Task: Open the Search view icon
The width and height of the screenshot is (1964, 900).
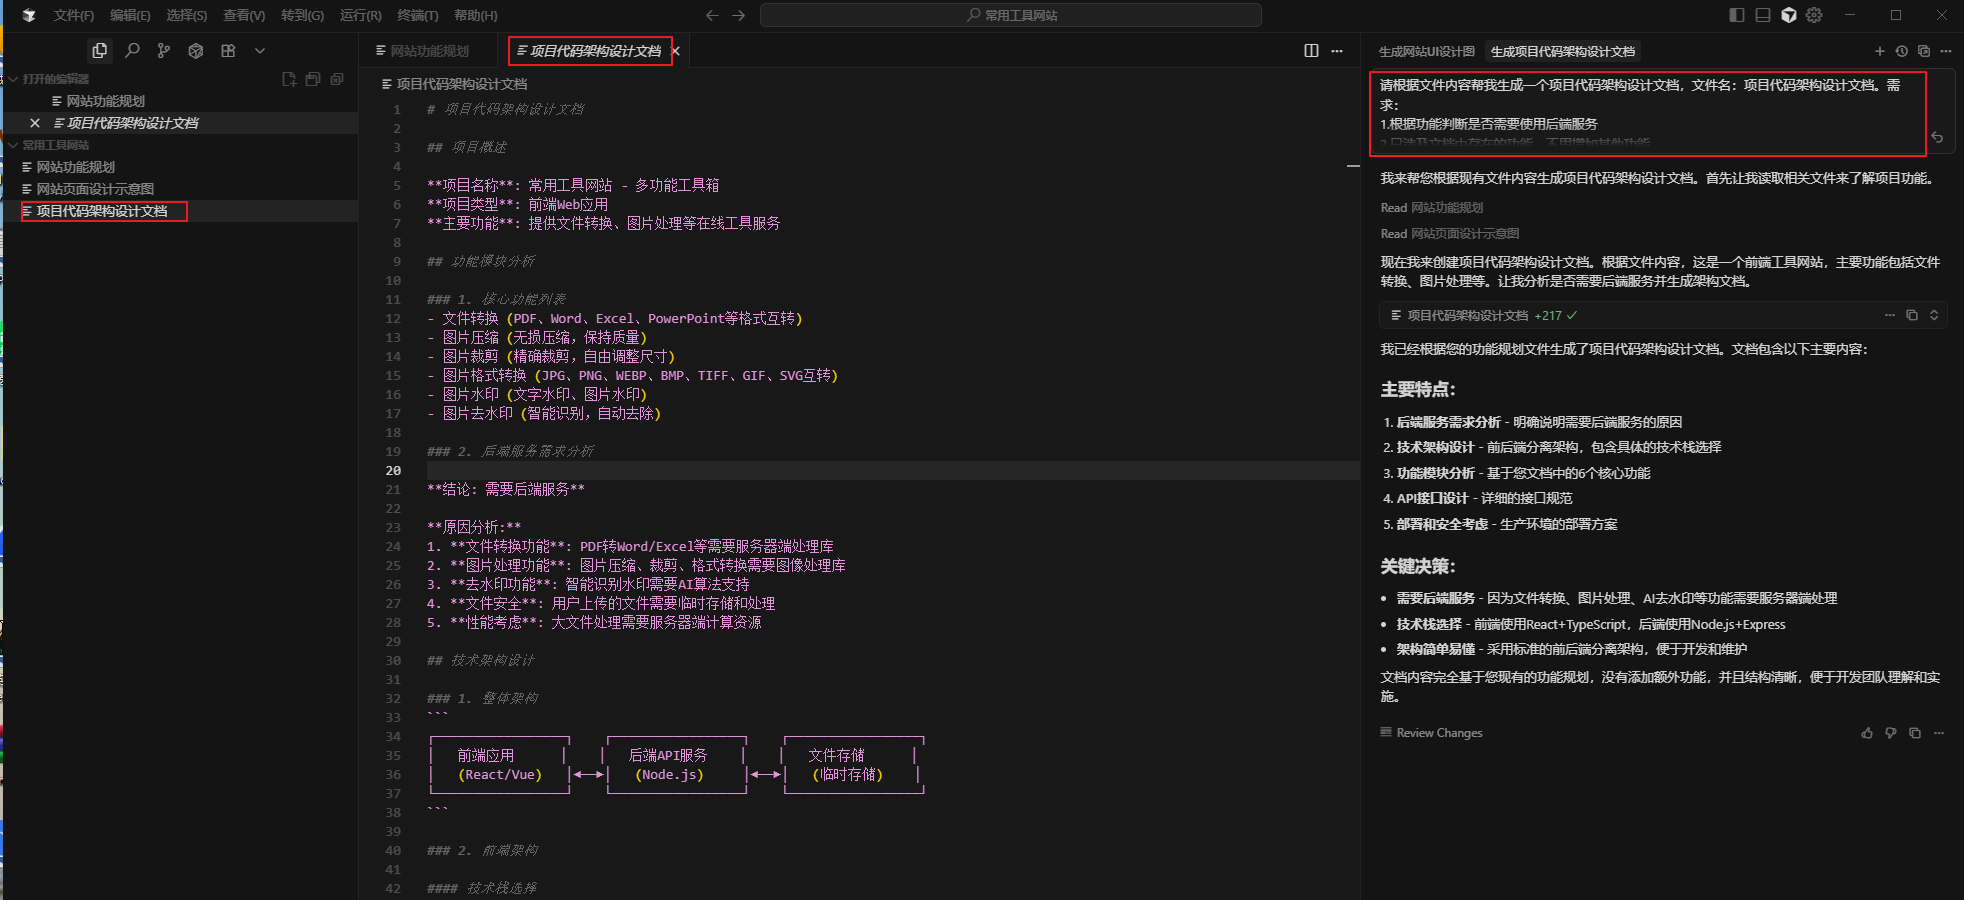Action: click(x=132, y=50)
